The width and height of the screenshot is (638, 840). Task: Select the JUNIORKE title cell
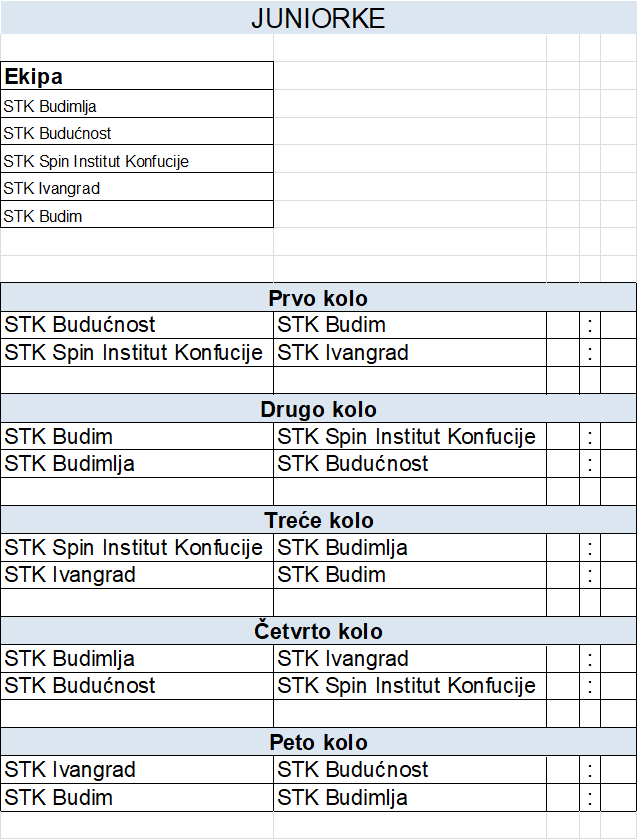coord(319,18)
